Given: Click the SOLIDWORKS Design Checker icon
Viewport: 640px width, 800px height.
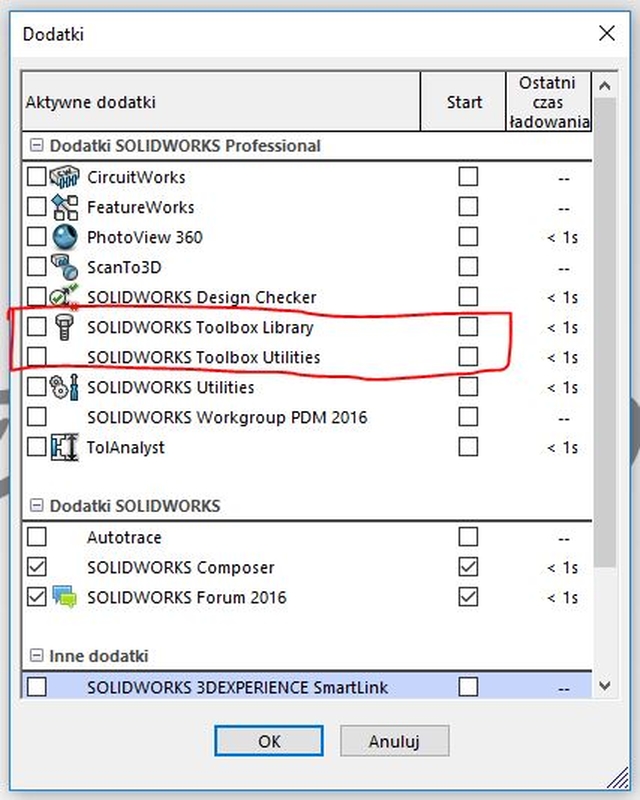Looking at the screenshot, I should pos(64,296).
